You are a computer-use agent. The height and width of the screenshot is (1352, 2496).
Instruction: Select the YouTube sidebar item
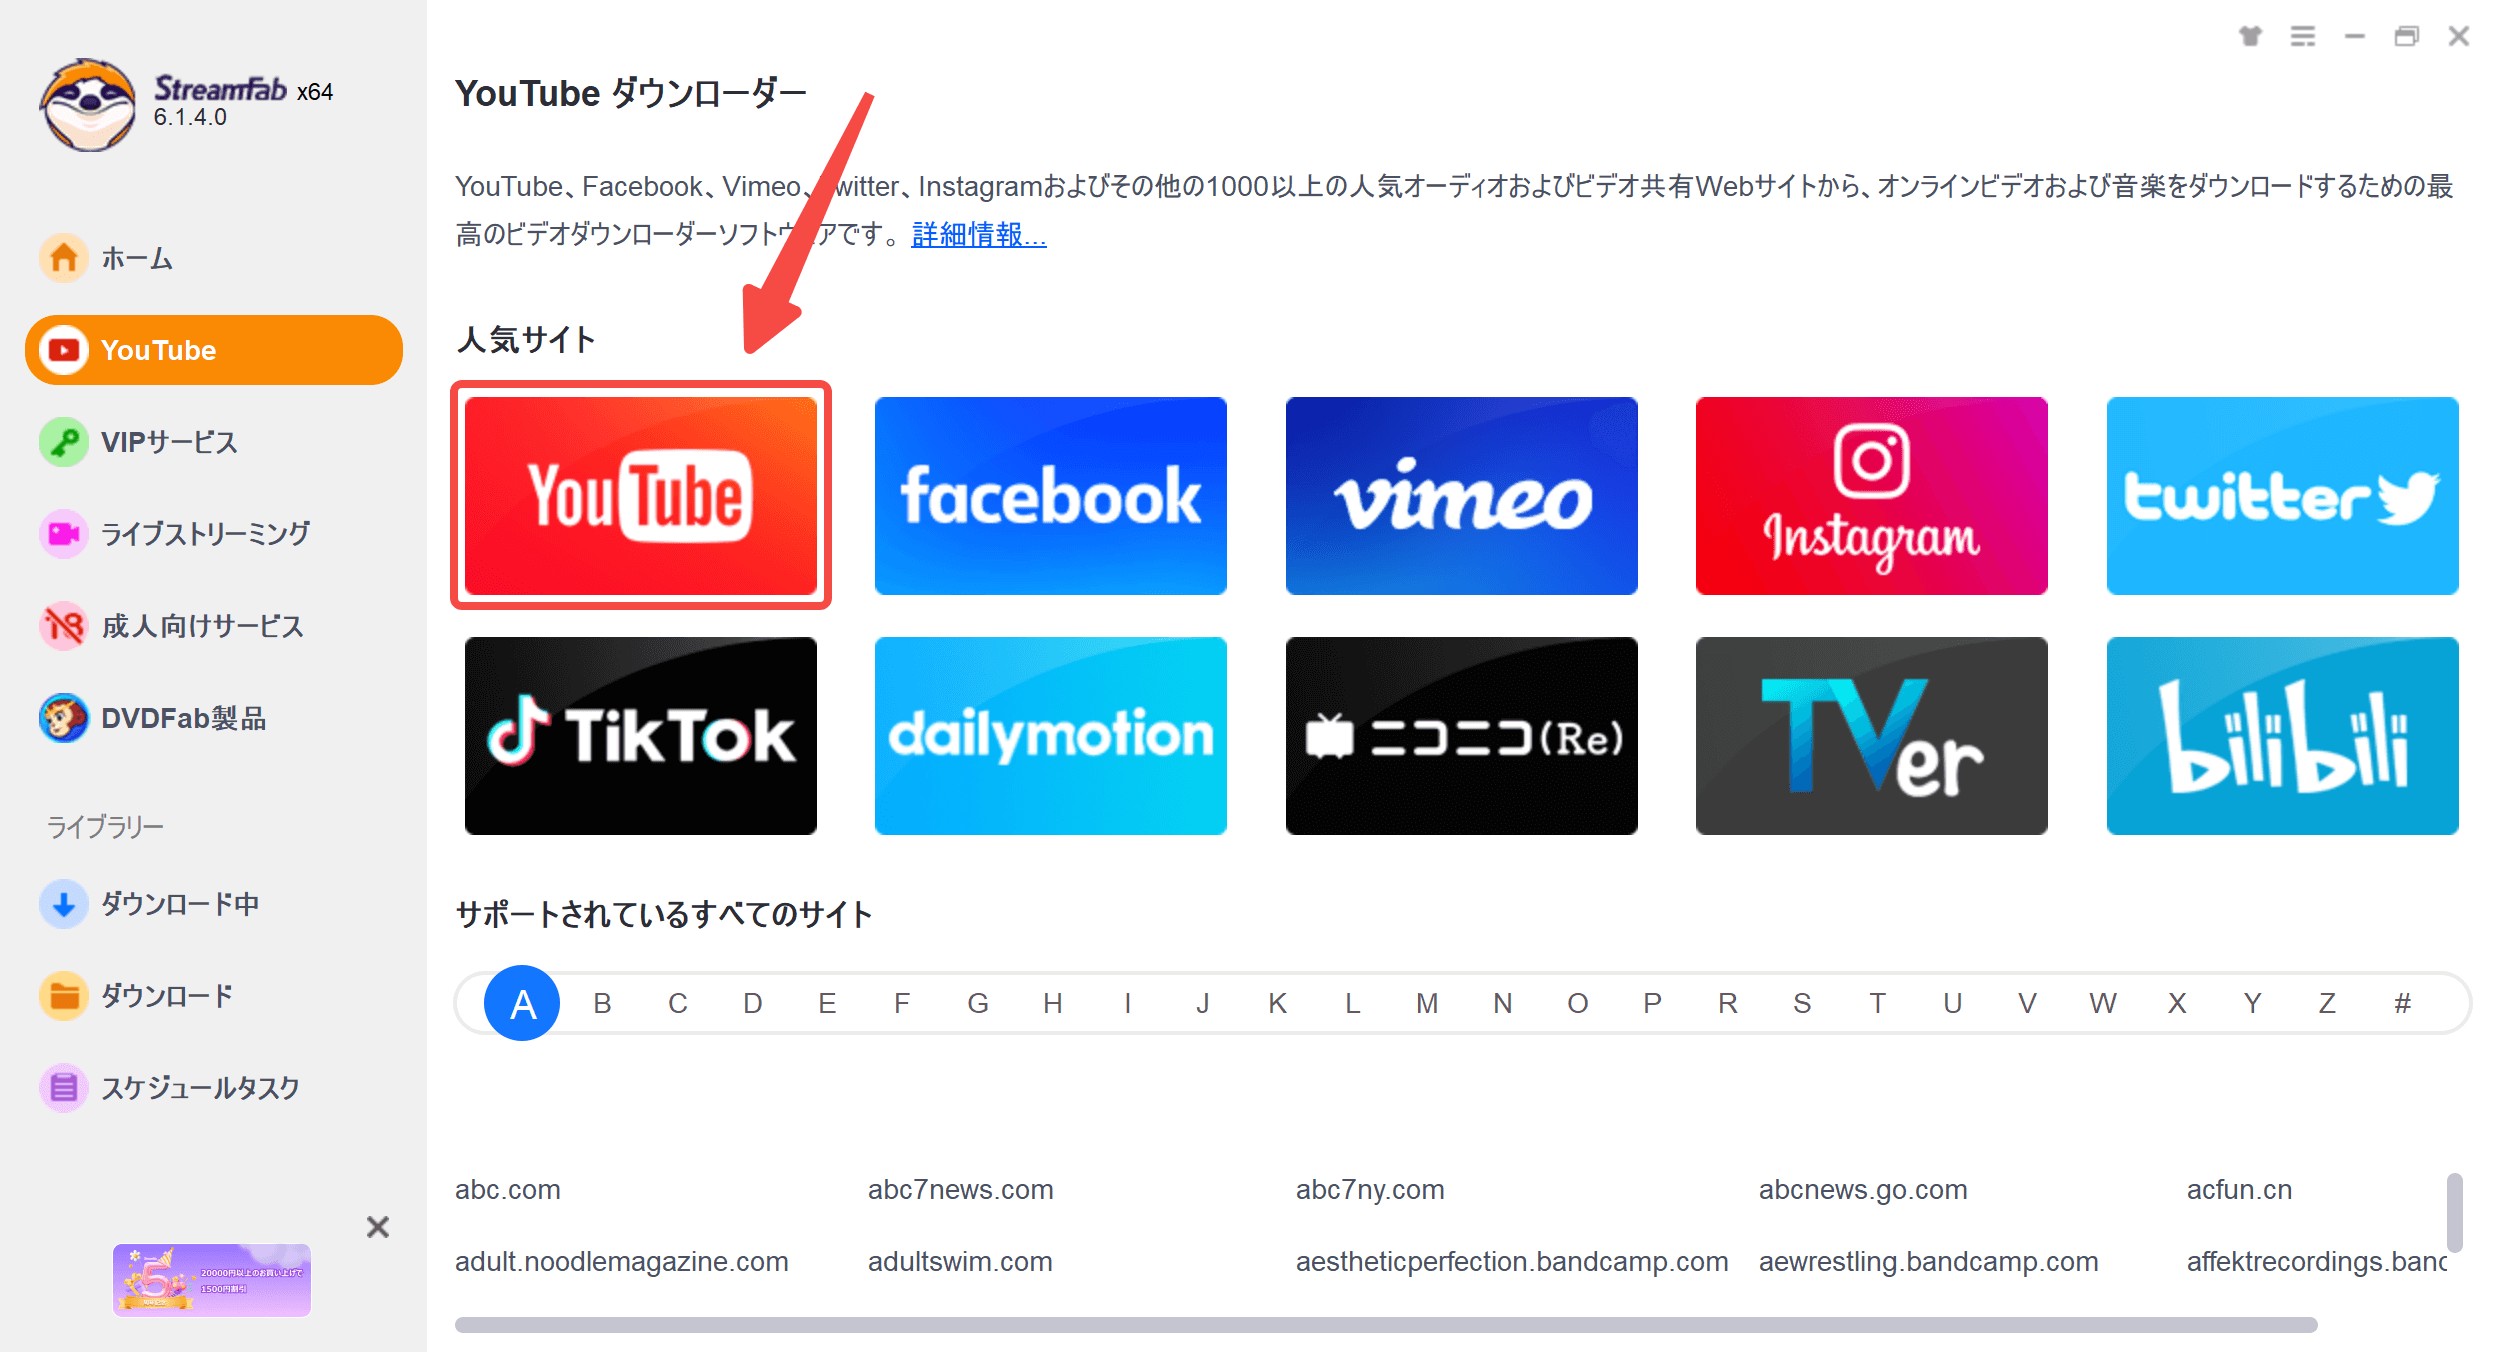click(214, 350)
